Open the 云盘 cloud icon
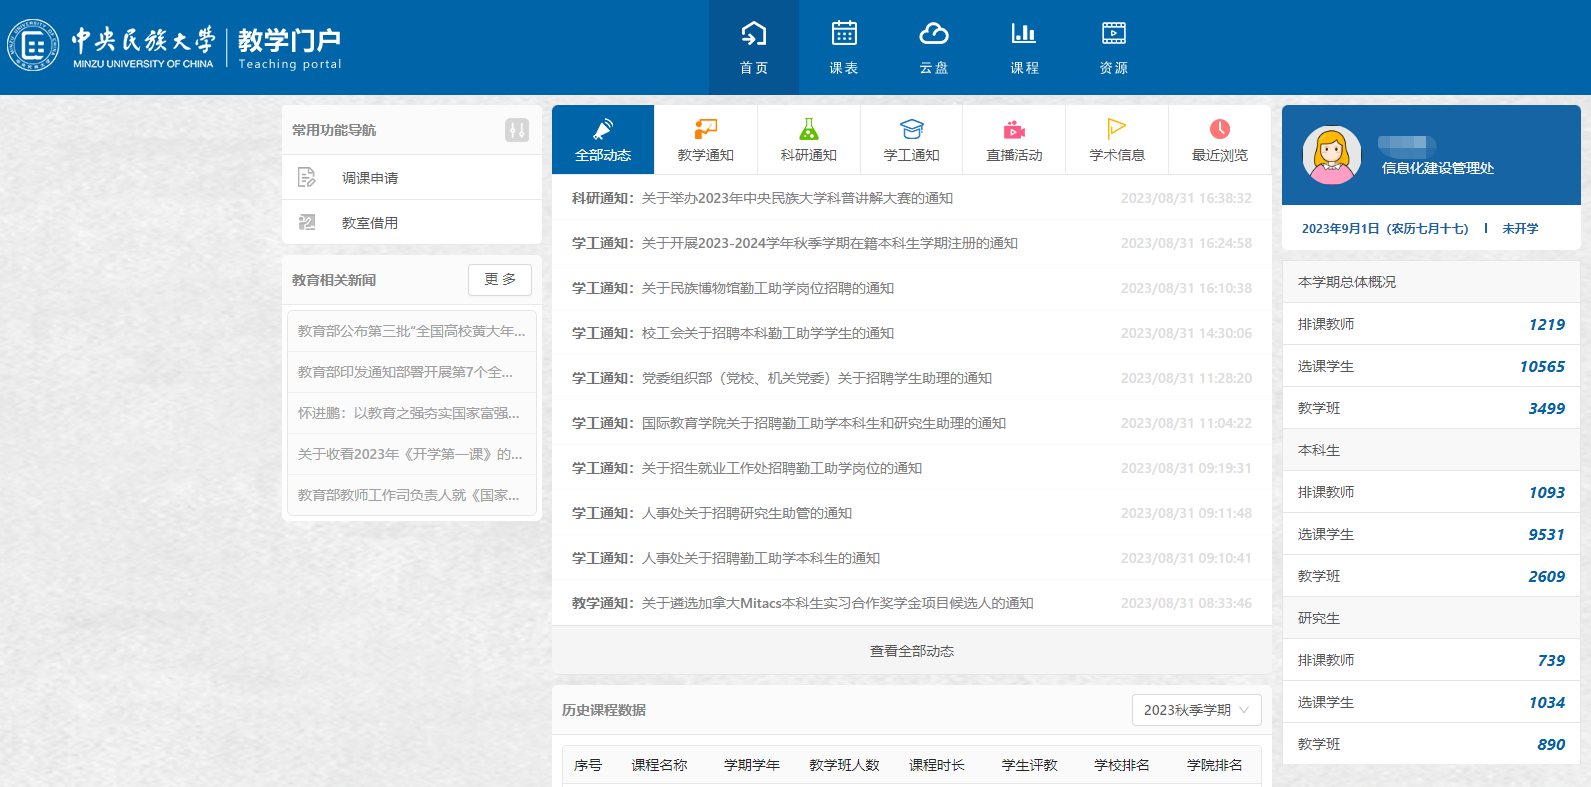Viewport: 1591px width, 787px height. (x=934, y=34)
